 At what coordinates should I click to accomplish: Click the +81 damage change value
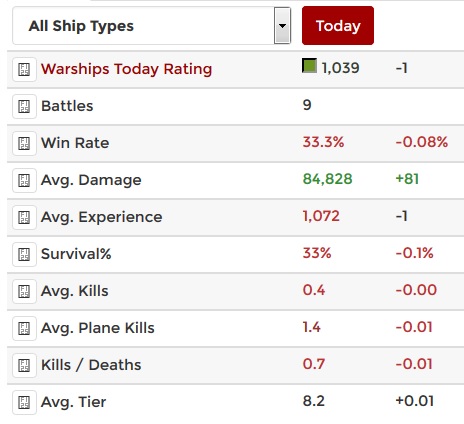[407, 179]
